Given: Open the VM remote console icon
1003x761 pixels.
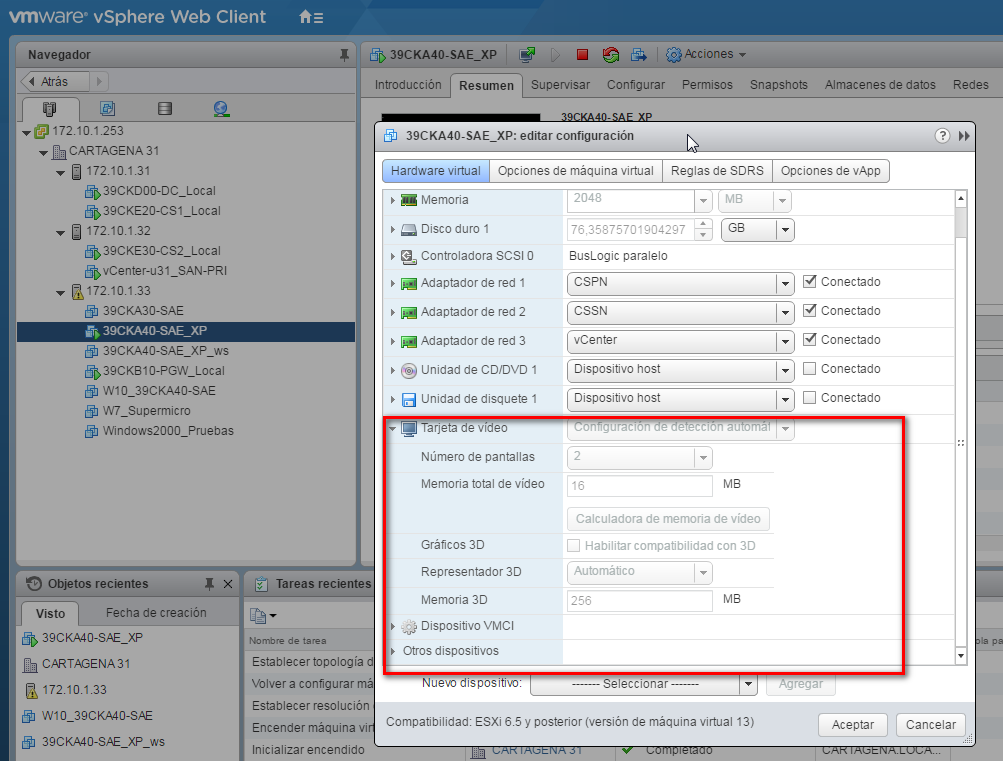Looking at the screenshot, I should (527, 54).
